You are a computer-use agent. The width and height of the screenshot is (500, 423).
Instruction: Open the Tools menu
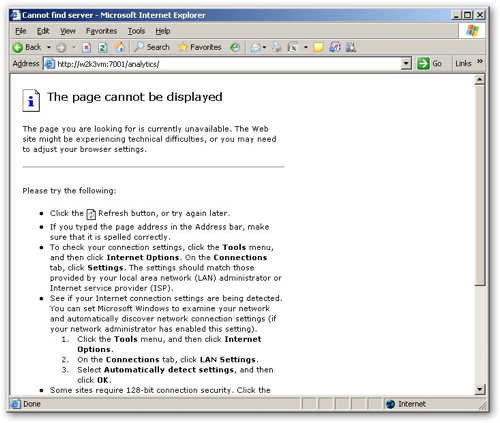[136, 31]
